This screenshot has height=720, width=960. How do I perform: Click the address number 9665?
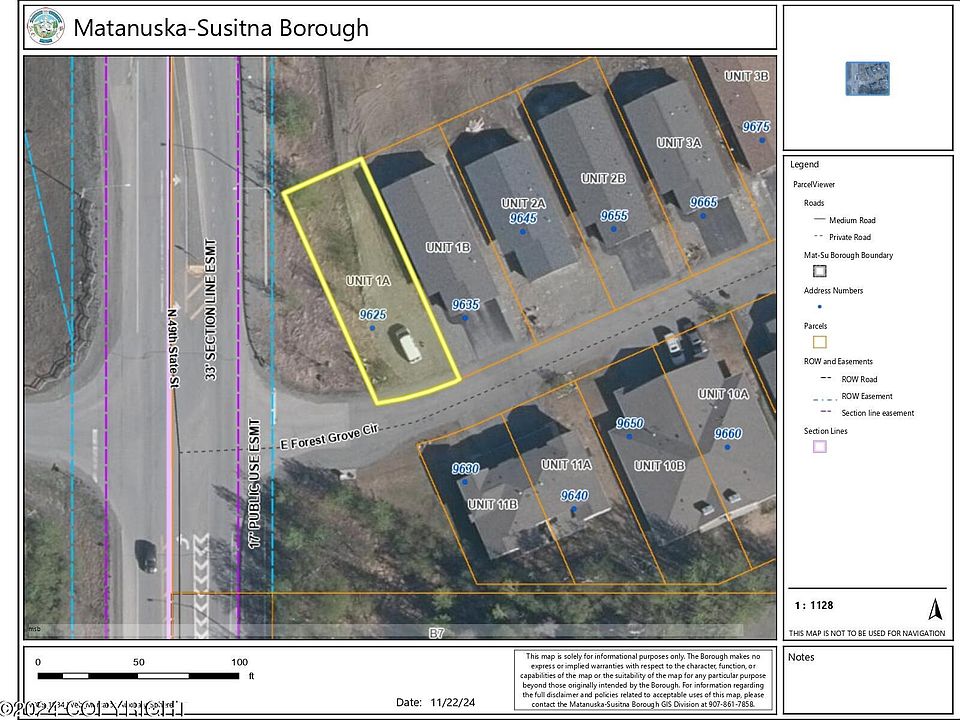703,202
